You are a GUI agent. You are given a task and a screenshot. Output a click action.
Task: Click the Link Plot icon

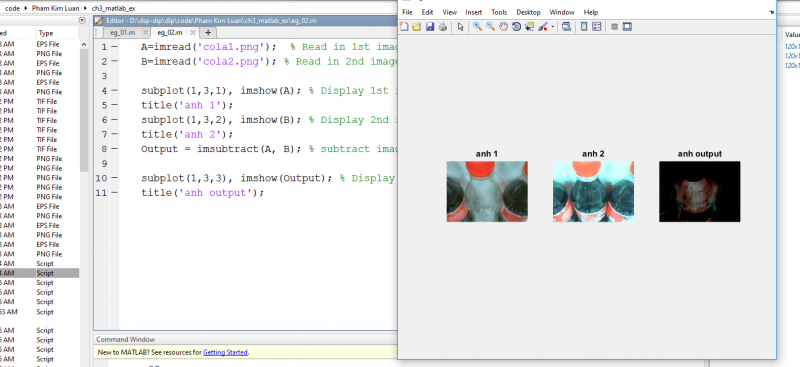click(566, 27)
